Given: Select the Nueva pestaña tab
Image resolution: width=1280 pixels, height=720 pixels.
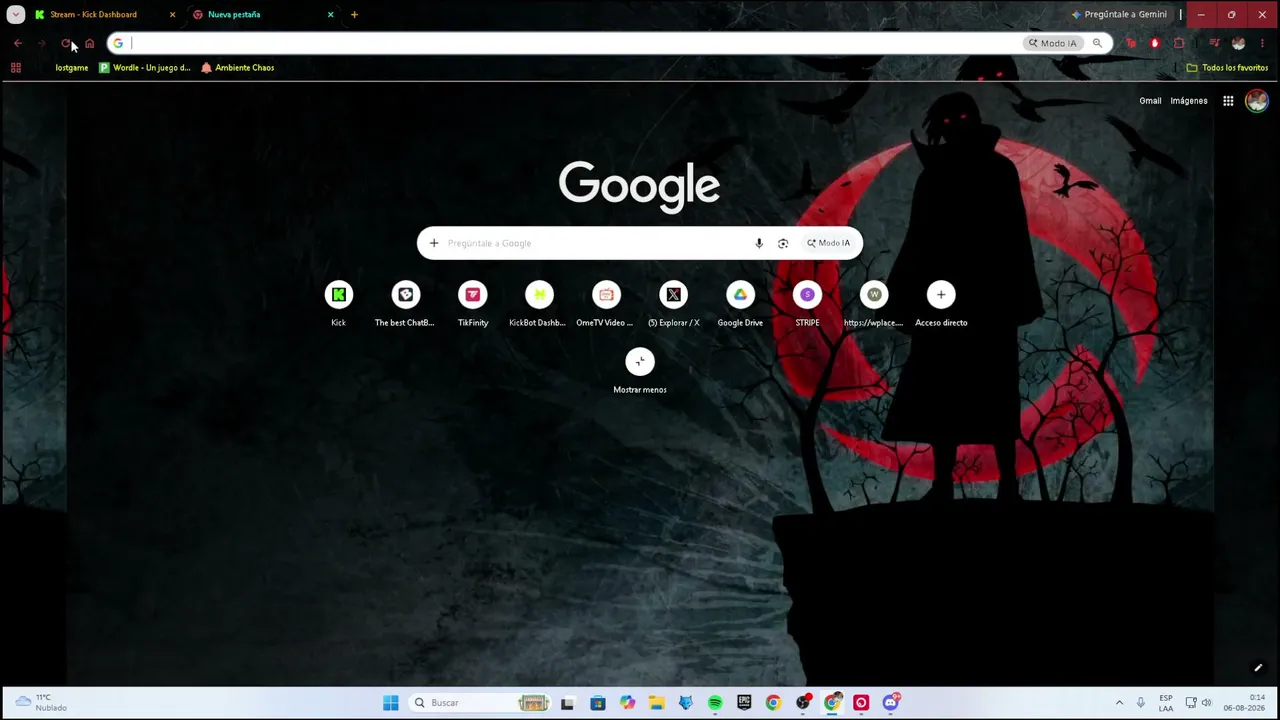Looking at the screenshot, I should pyautogui.click(x=234, y=15).
